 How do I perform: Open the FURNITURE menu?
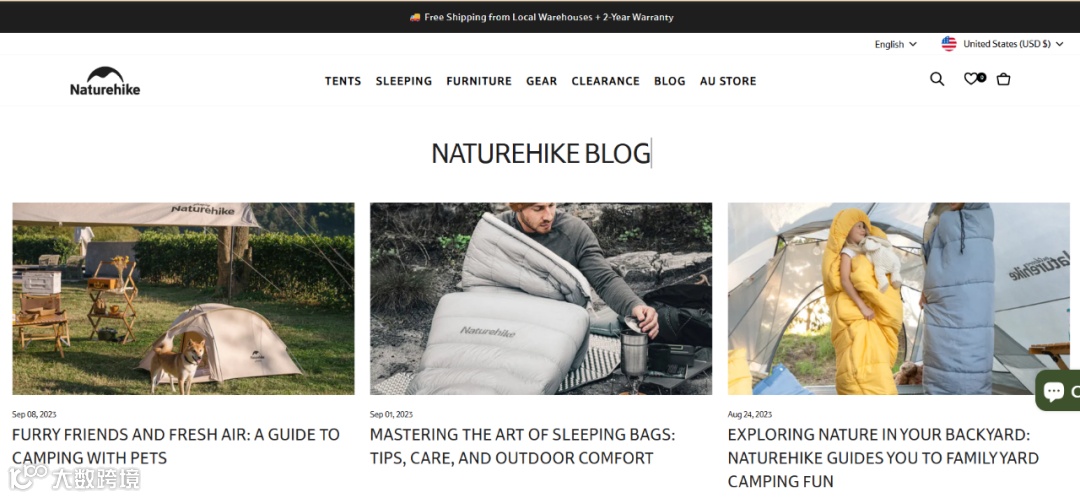coord(479,81)
